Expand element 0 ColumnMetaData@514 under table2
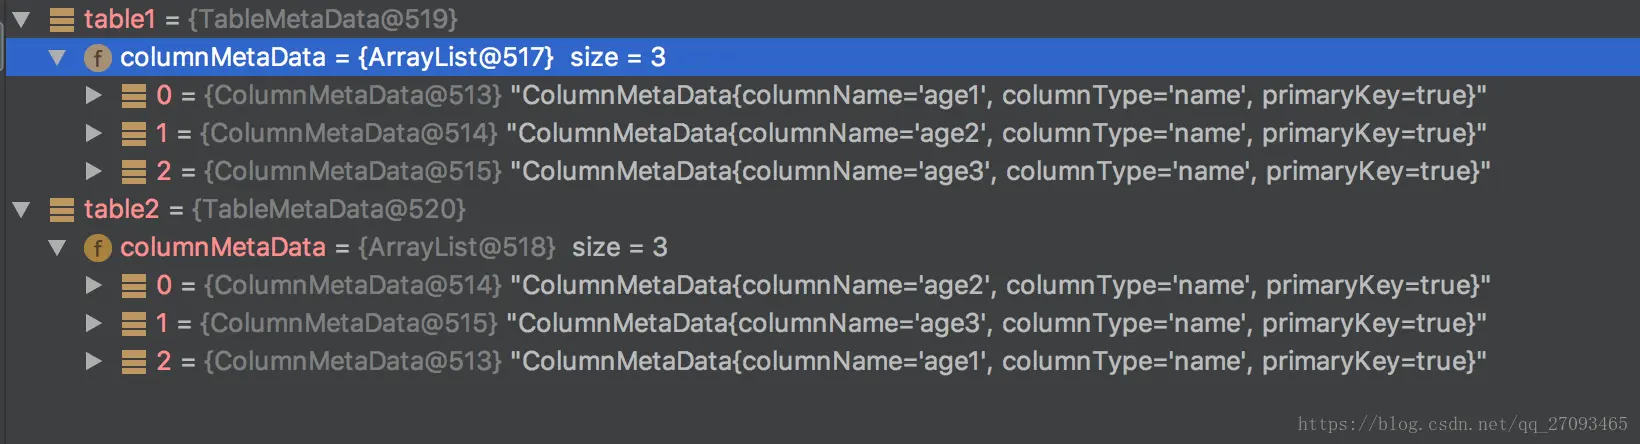This screenshot has height=444, width=1640. (94, 285)
